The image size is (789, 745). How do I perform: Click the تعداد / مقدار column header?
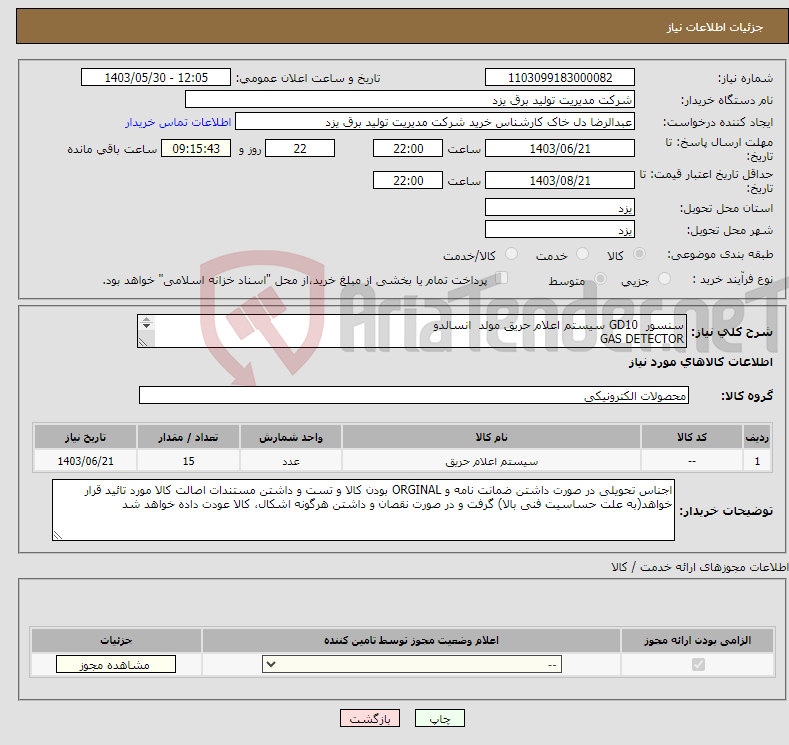click(x=188, y=437)
